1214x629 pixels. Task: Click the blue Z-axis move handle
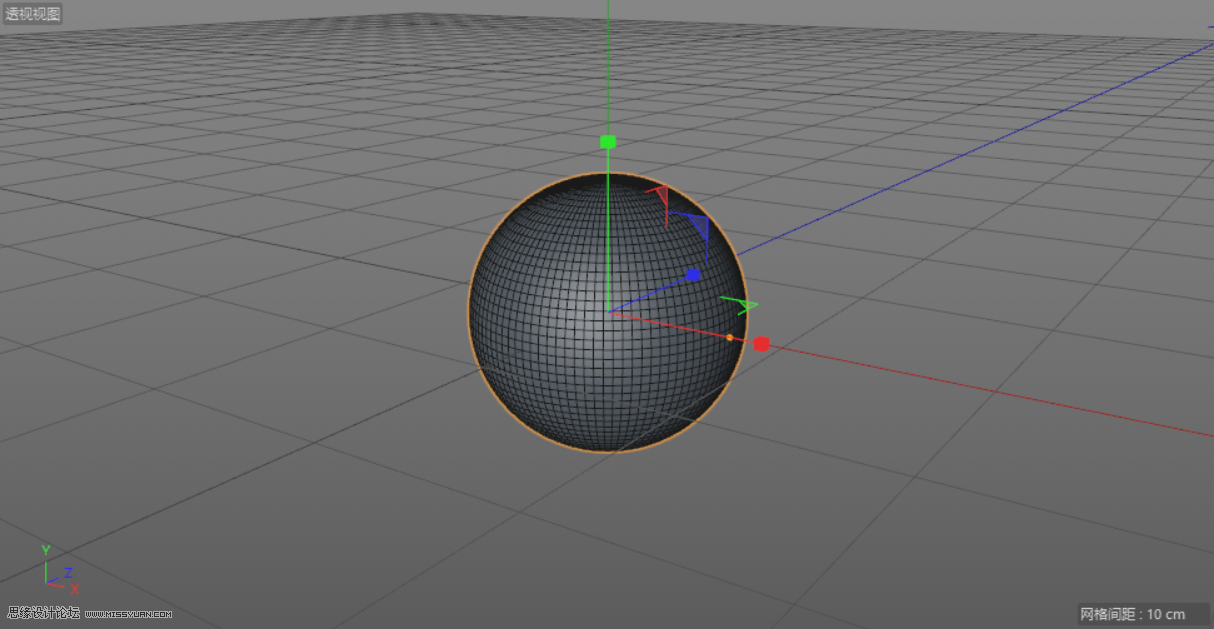692,272
